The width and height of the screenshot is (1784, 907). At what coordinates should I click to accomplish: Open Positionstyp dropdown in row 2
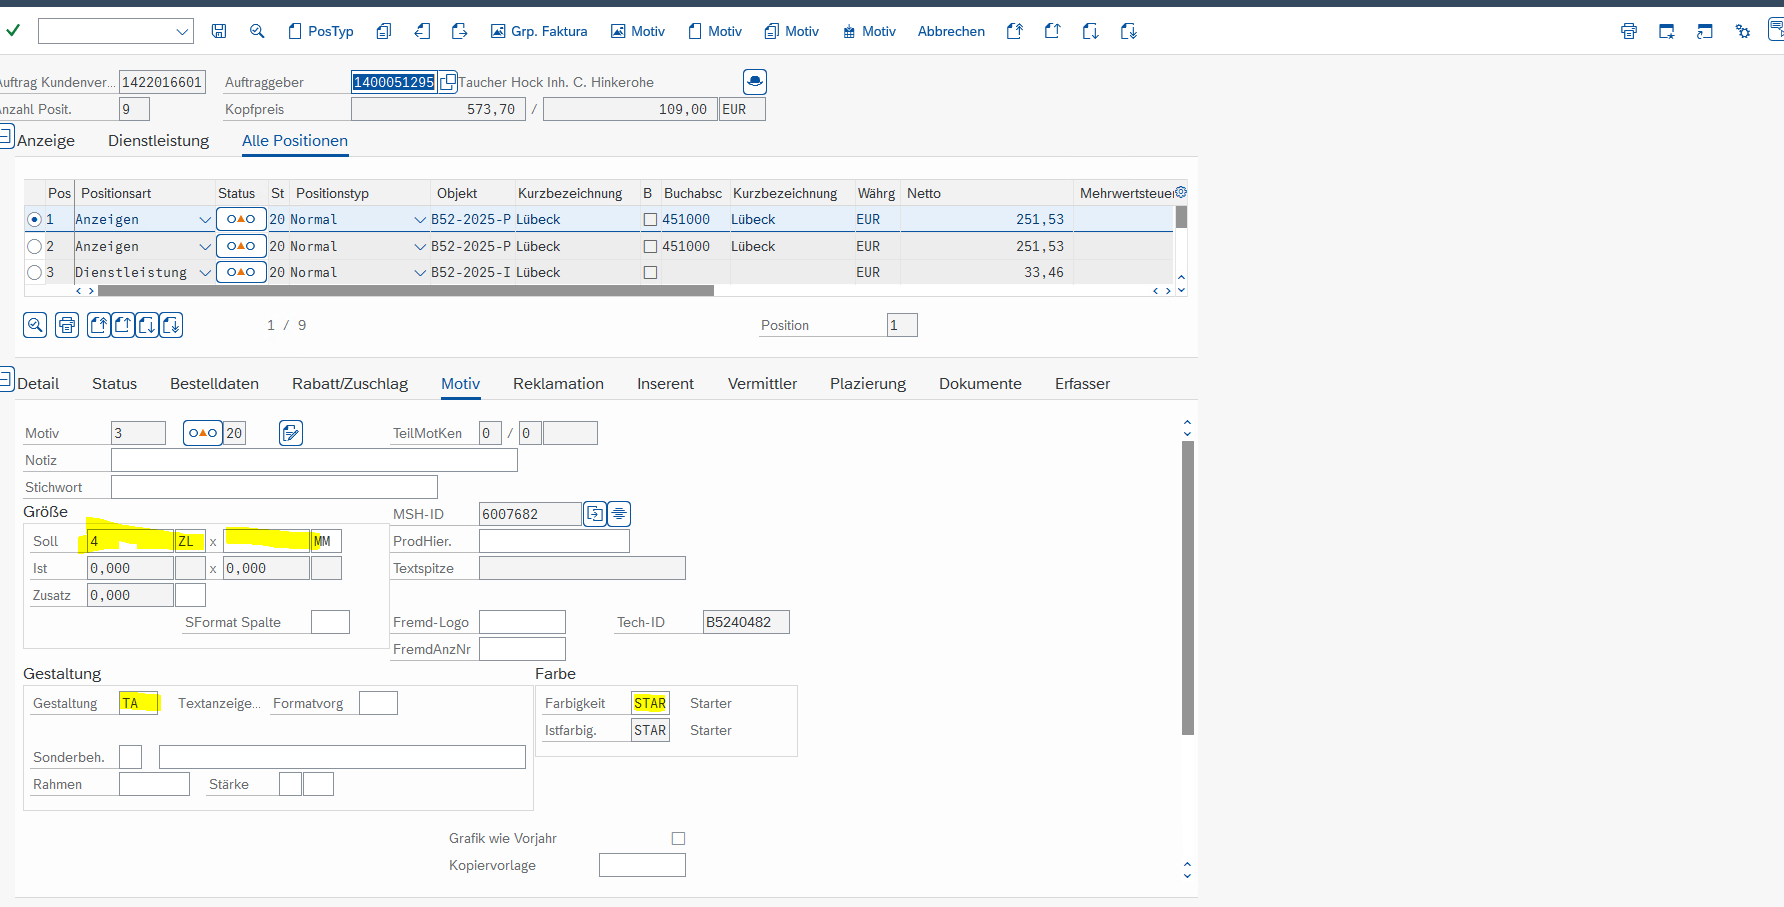point(420,246)
